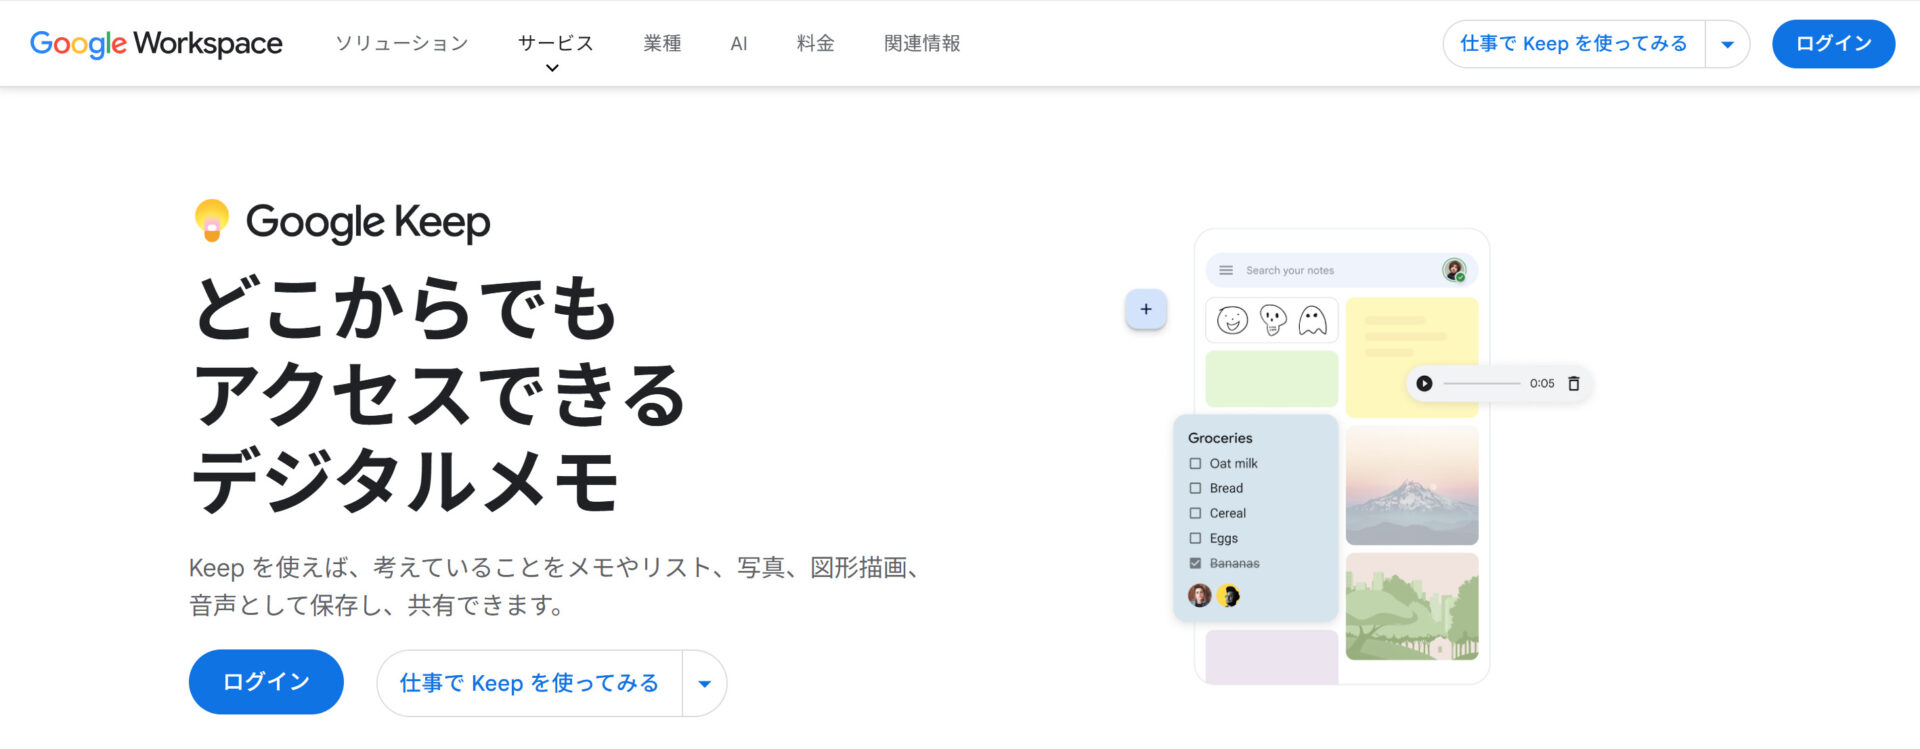Click the Search your notes field
This screenshot has height=749, width=1920.
(x=1341, y=270)
